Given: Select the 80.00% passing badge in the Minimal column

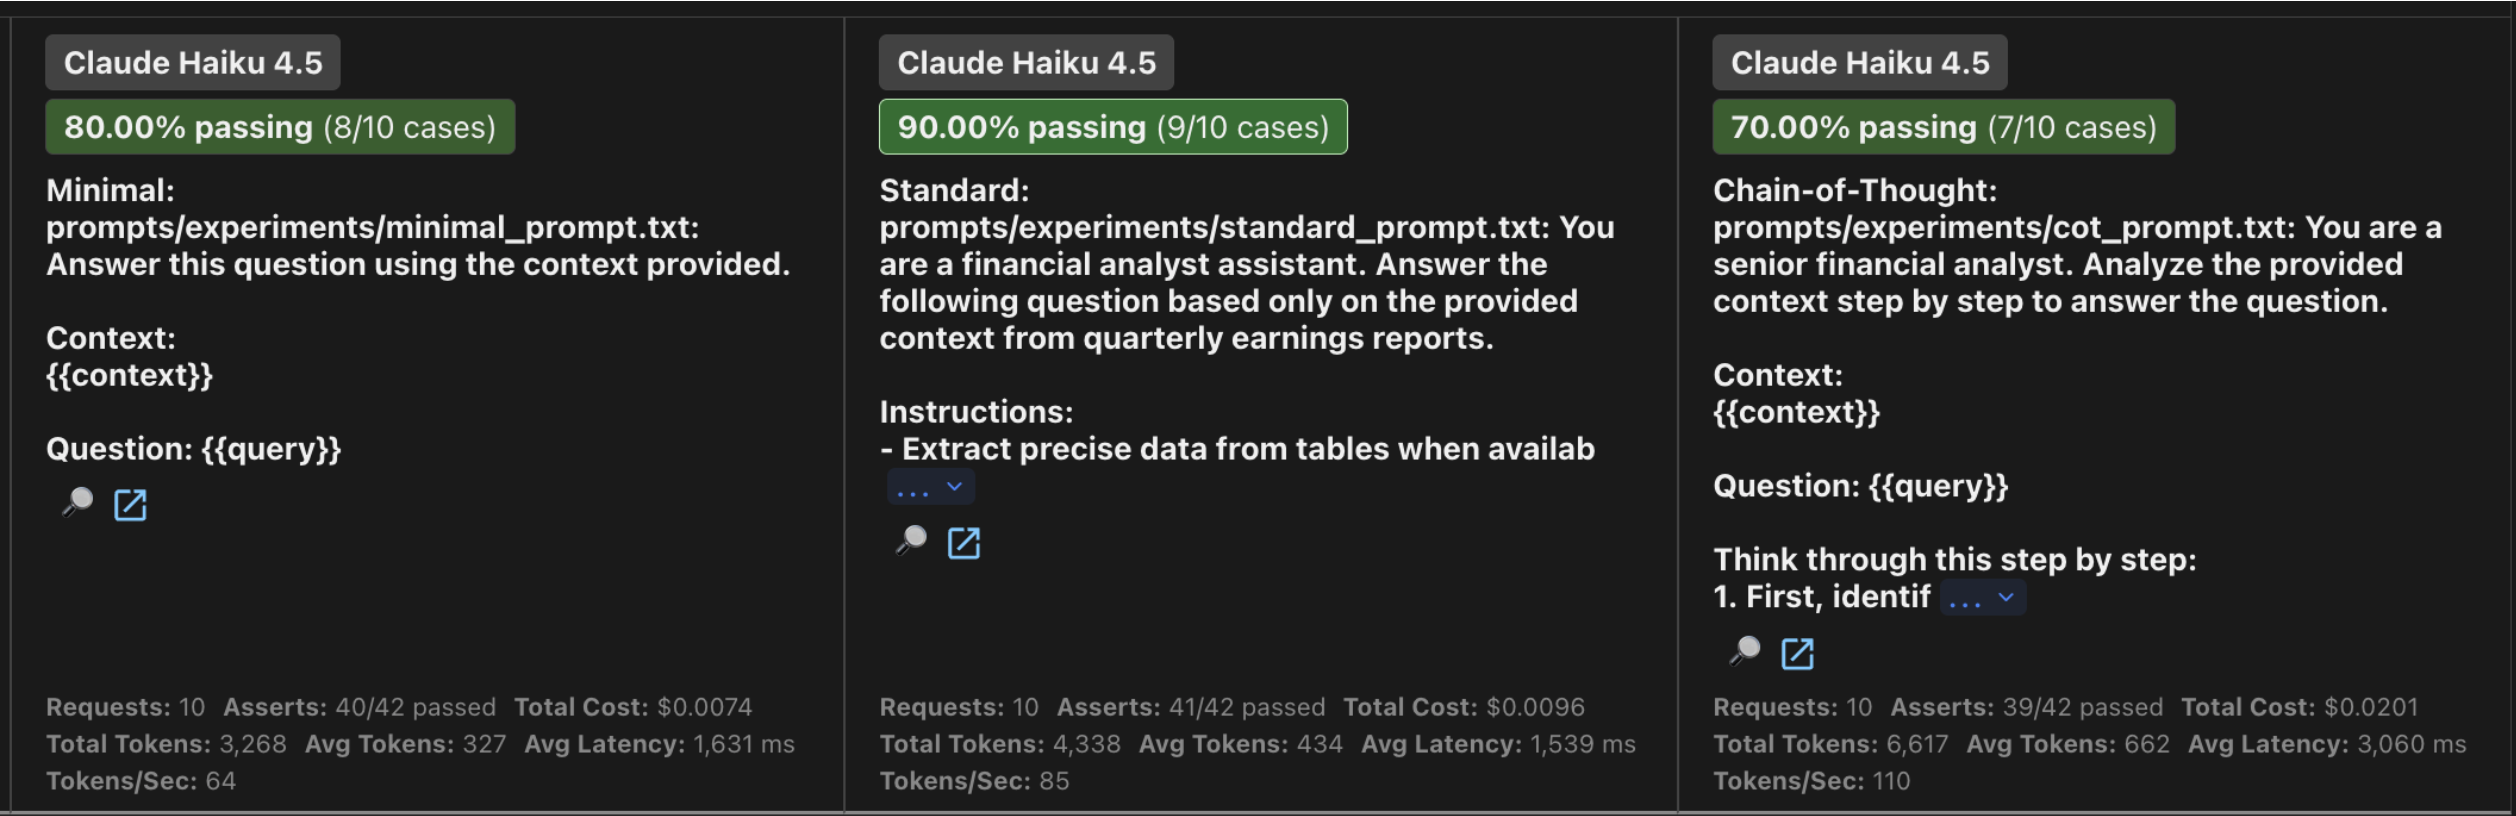Looking at the screenshot, I should coord(280,126).
